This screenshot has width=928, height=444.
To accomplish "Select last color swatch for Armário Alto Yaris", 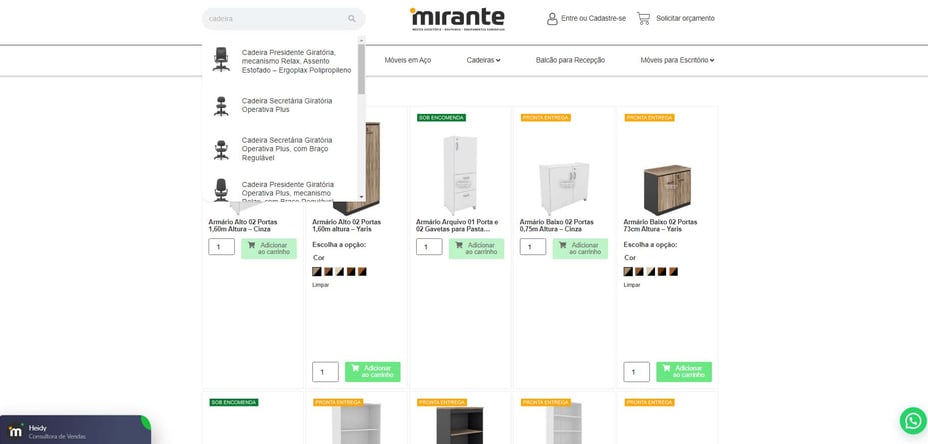I will click(362, 272).
